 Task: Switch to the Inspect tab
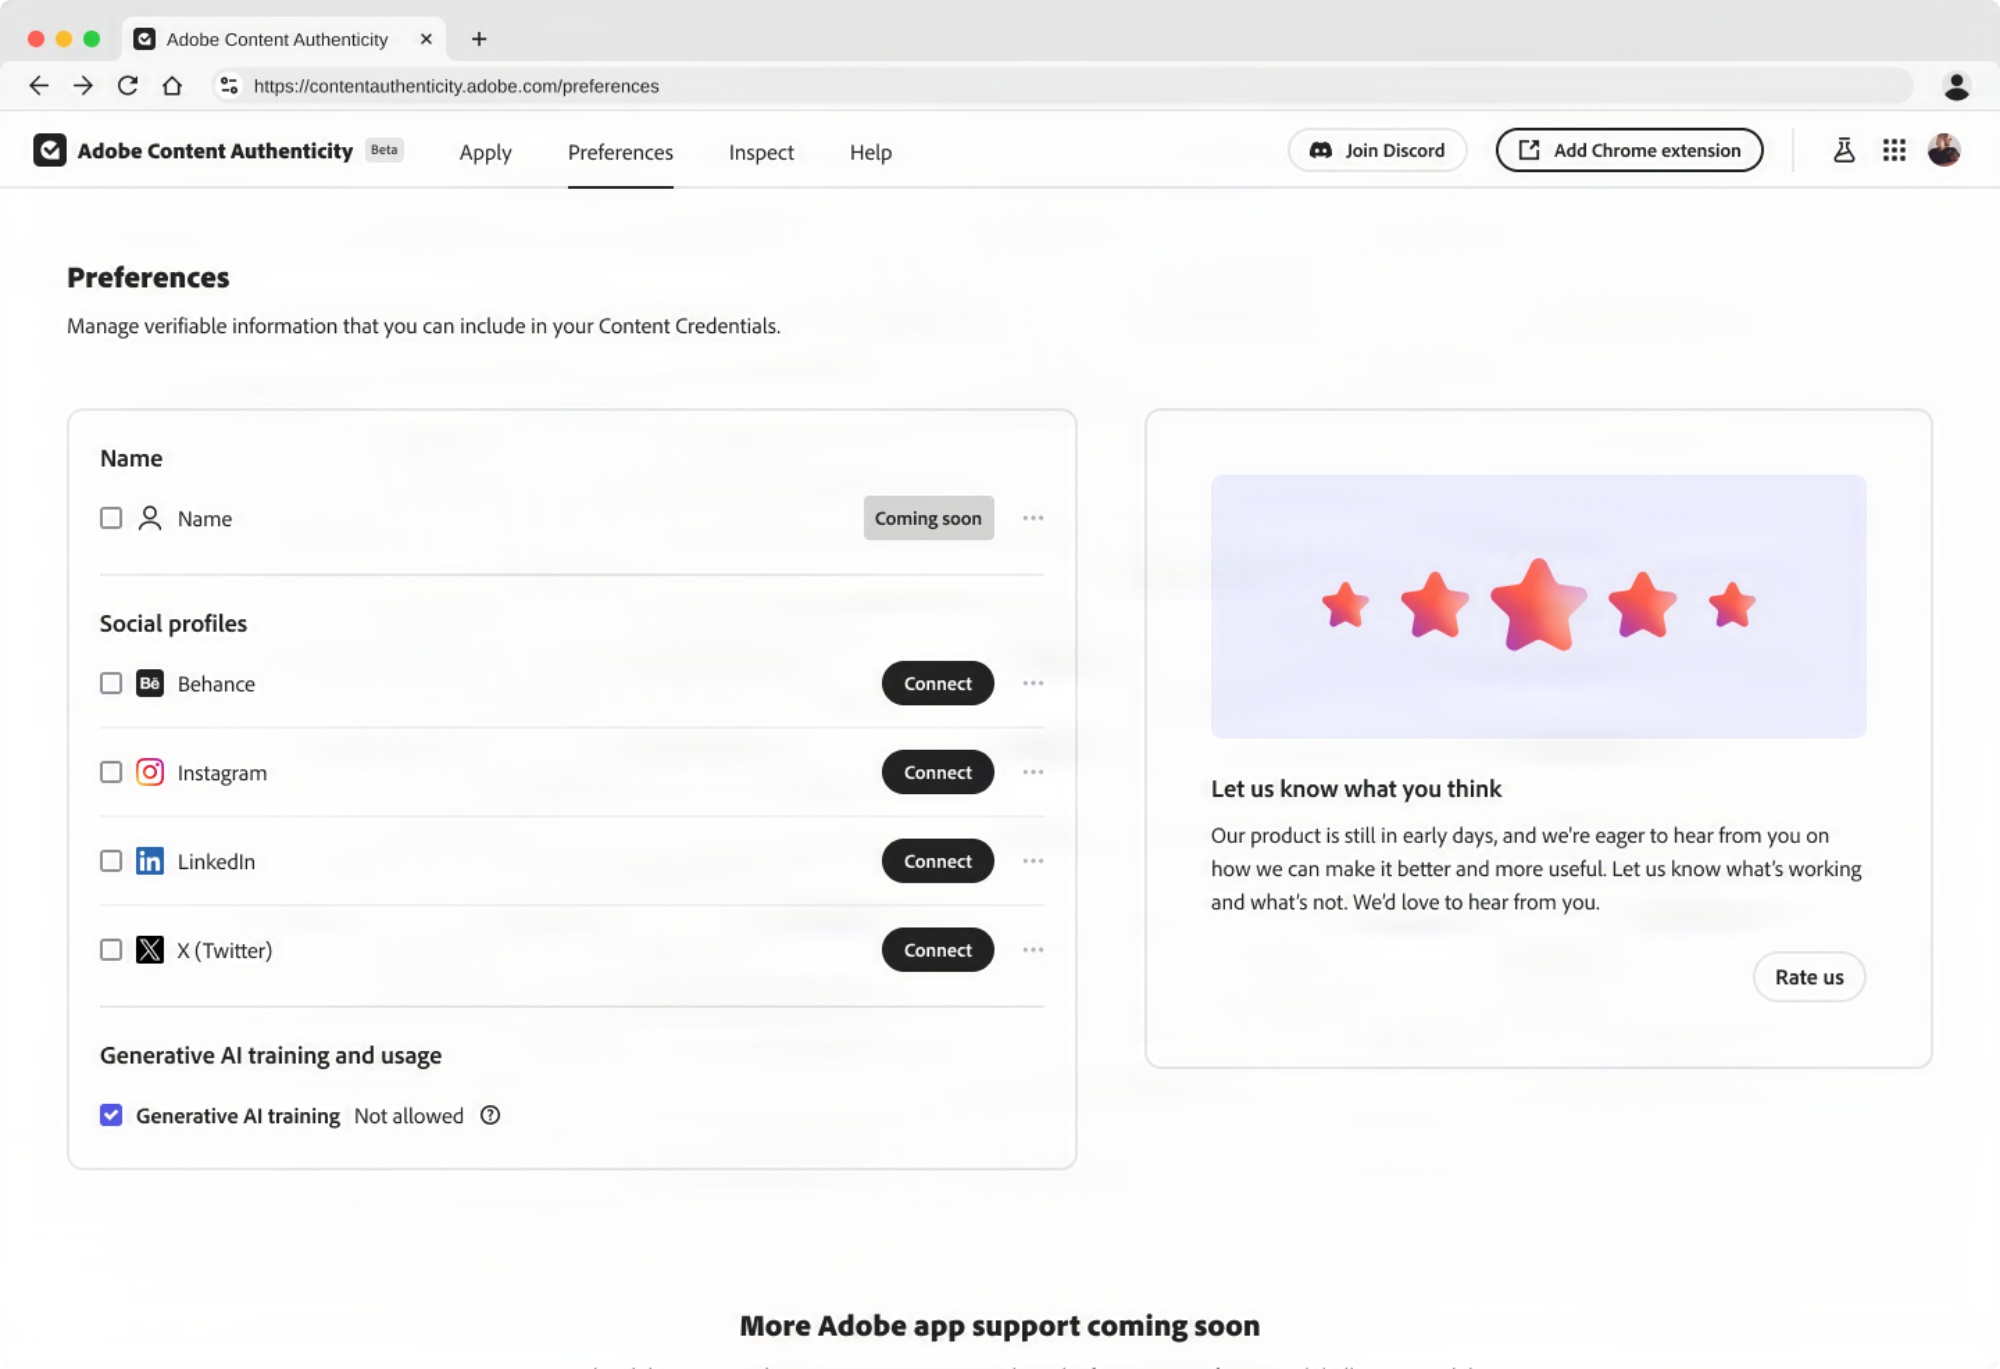[x=761, y=152]
